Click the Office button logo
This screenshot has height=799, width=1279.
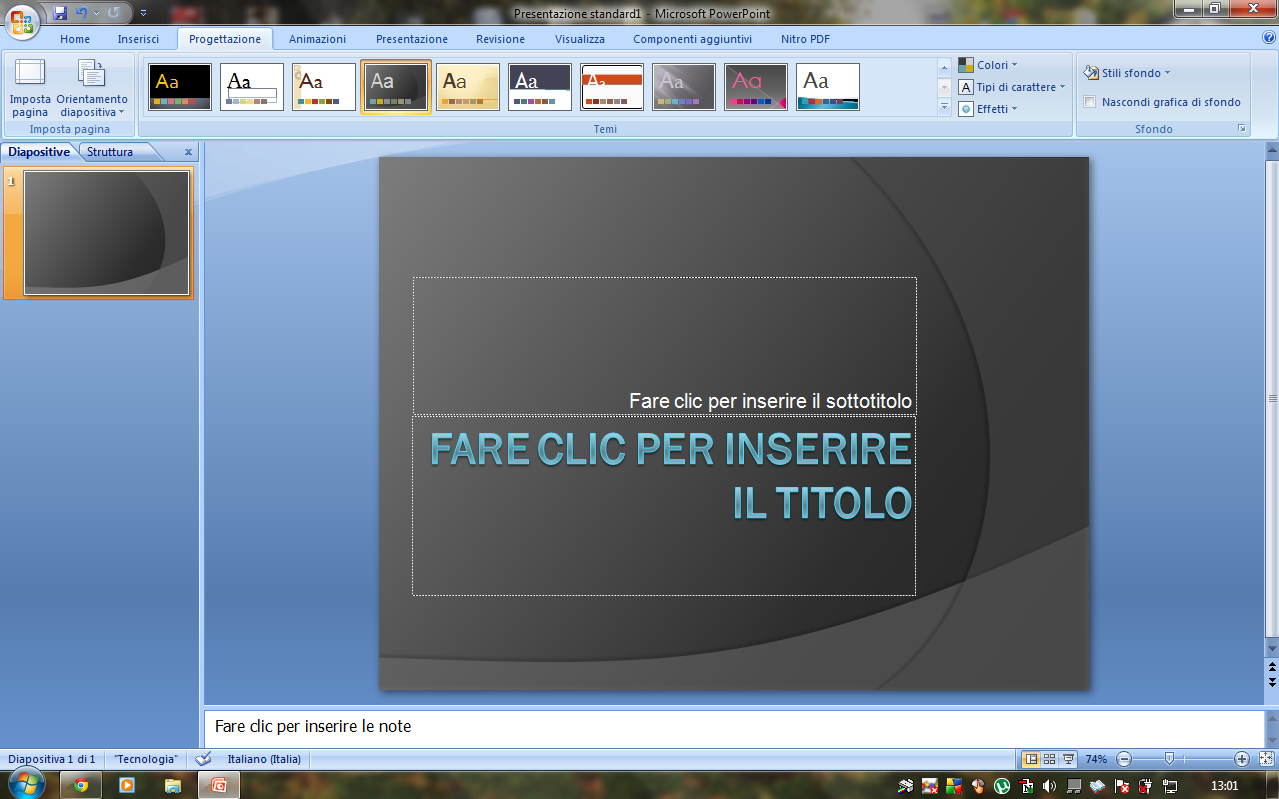click(x=22, y=21)
